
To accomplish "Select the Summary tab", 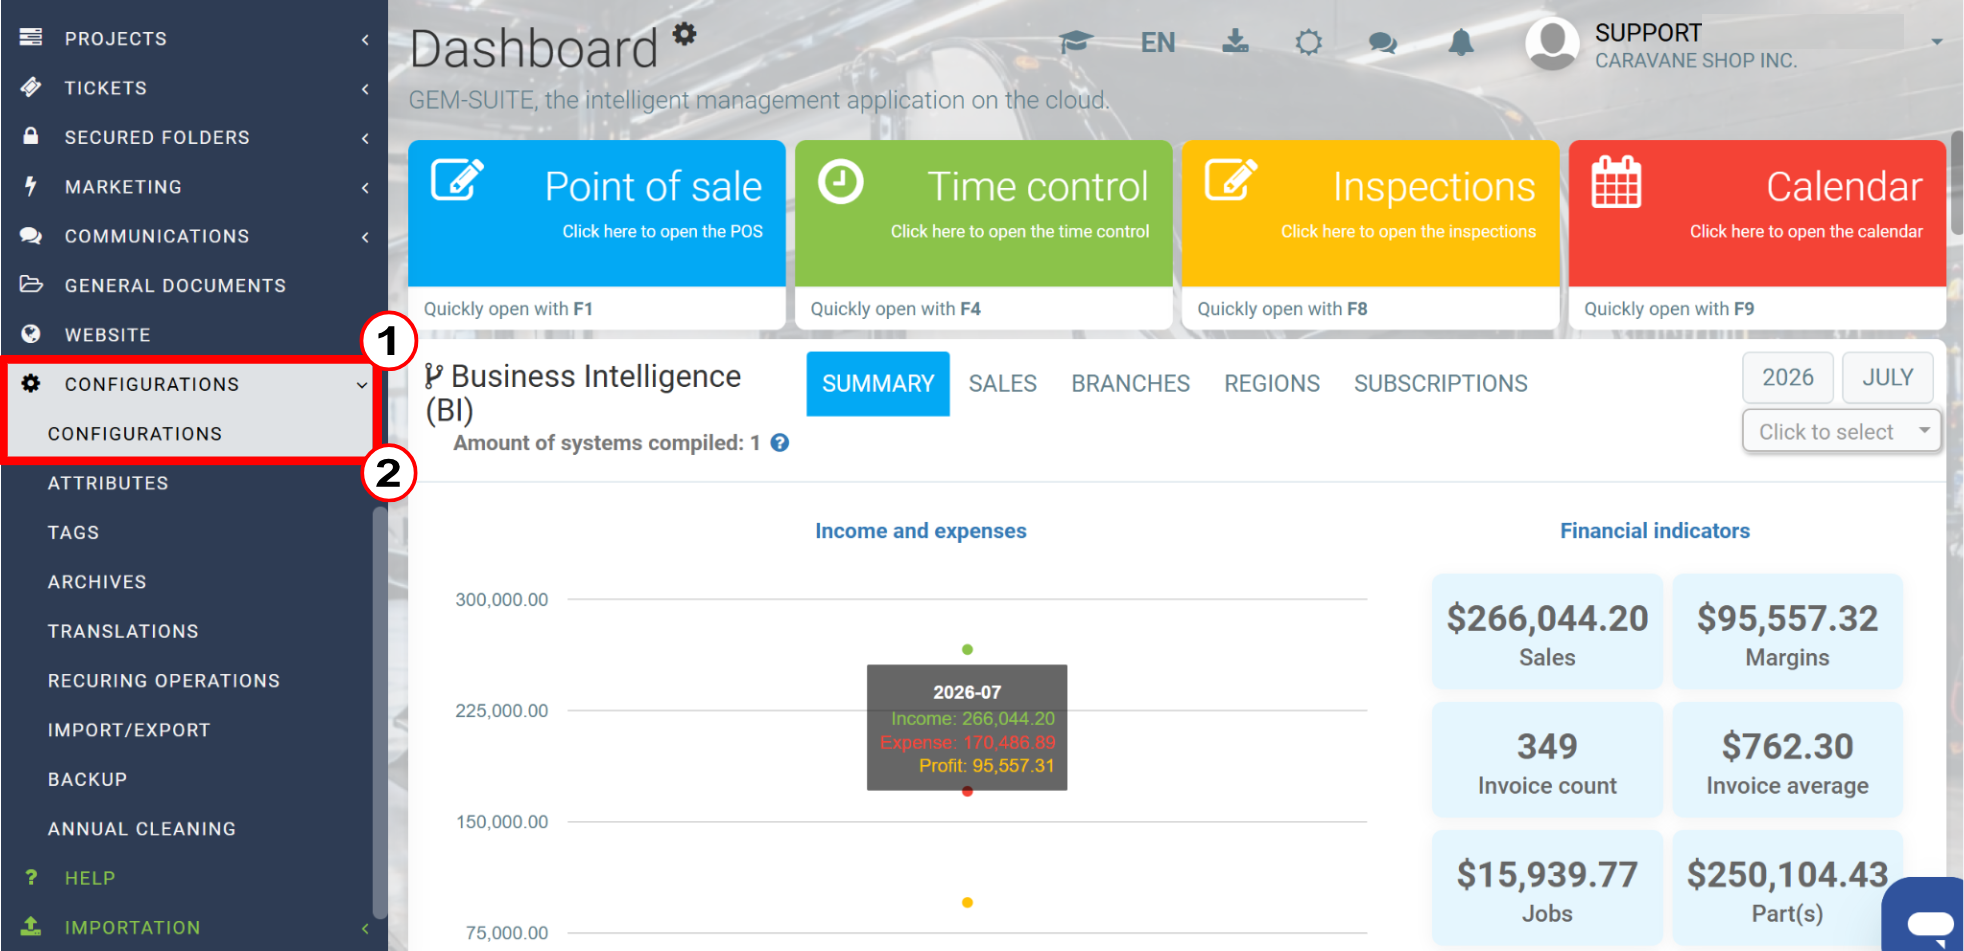I will click(x=878, y=383).
